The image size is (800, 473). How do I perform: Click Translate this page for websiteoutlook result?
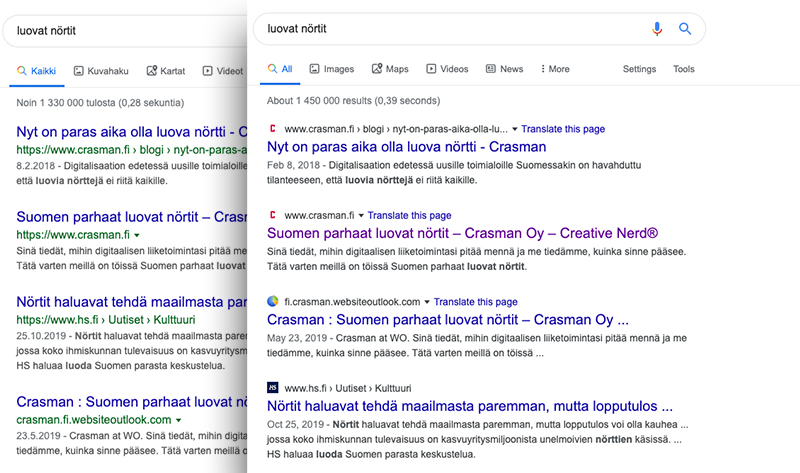476,302
